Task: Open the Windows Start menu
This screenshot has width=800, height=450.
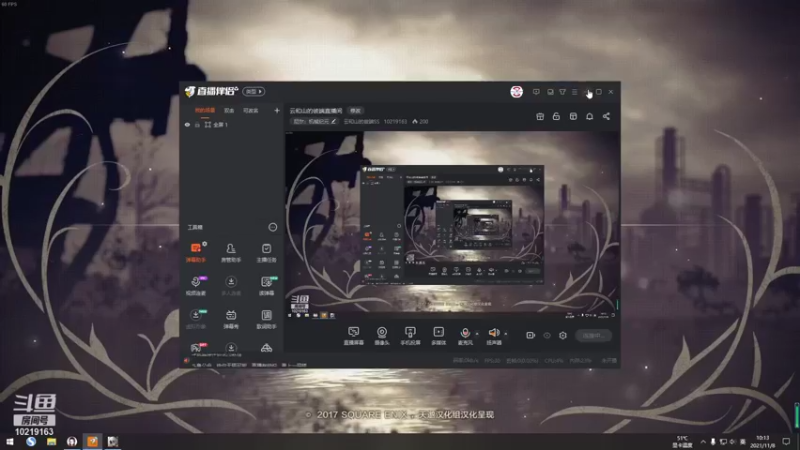Action: coord(10,441)
